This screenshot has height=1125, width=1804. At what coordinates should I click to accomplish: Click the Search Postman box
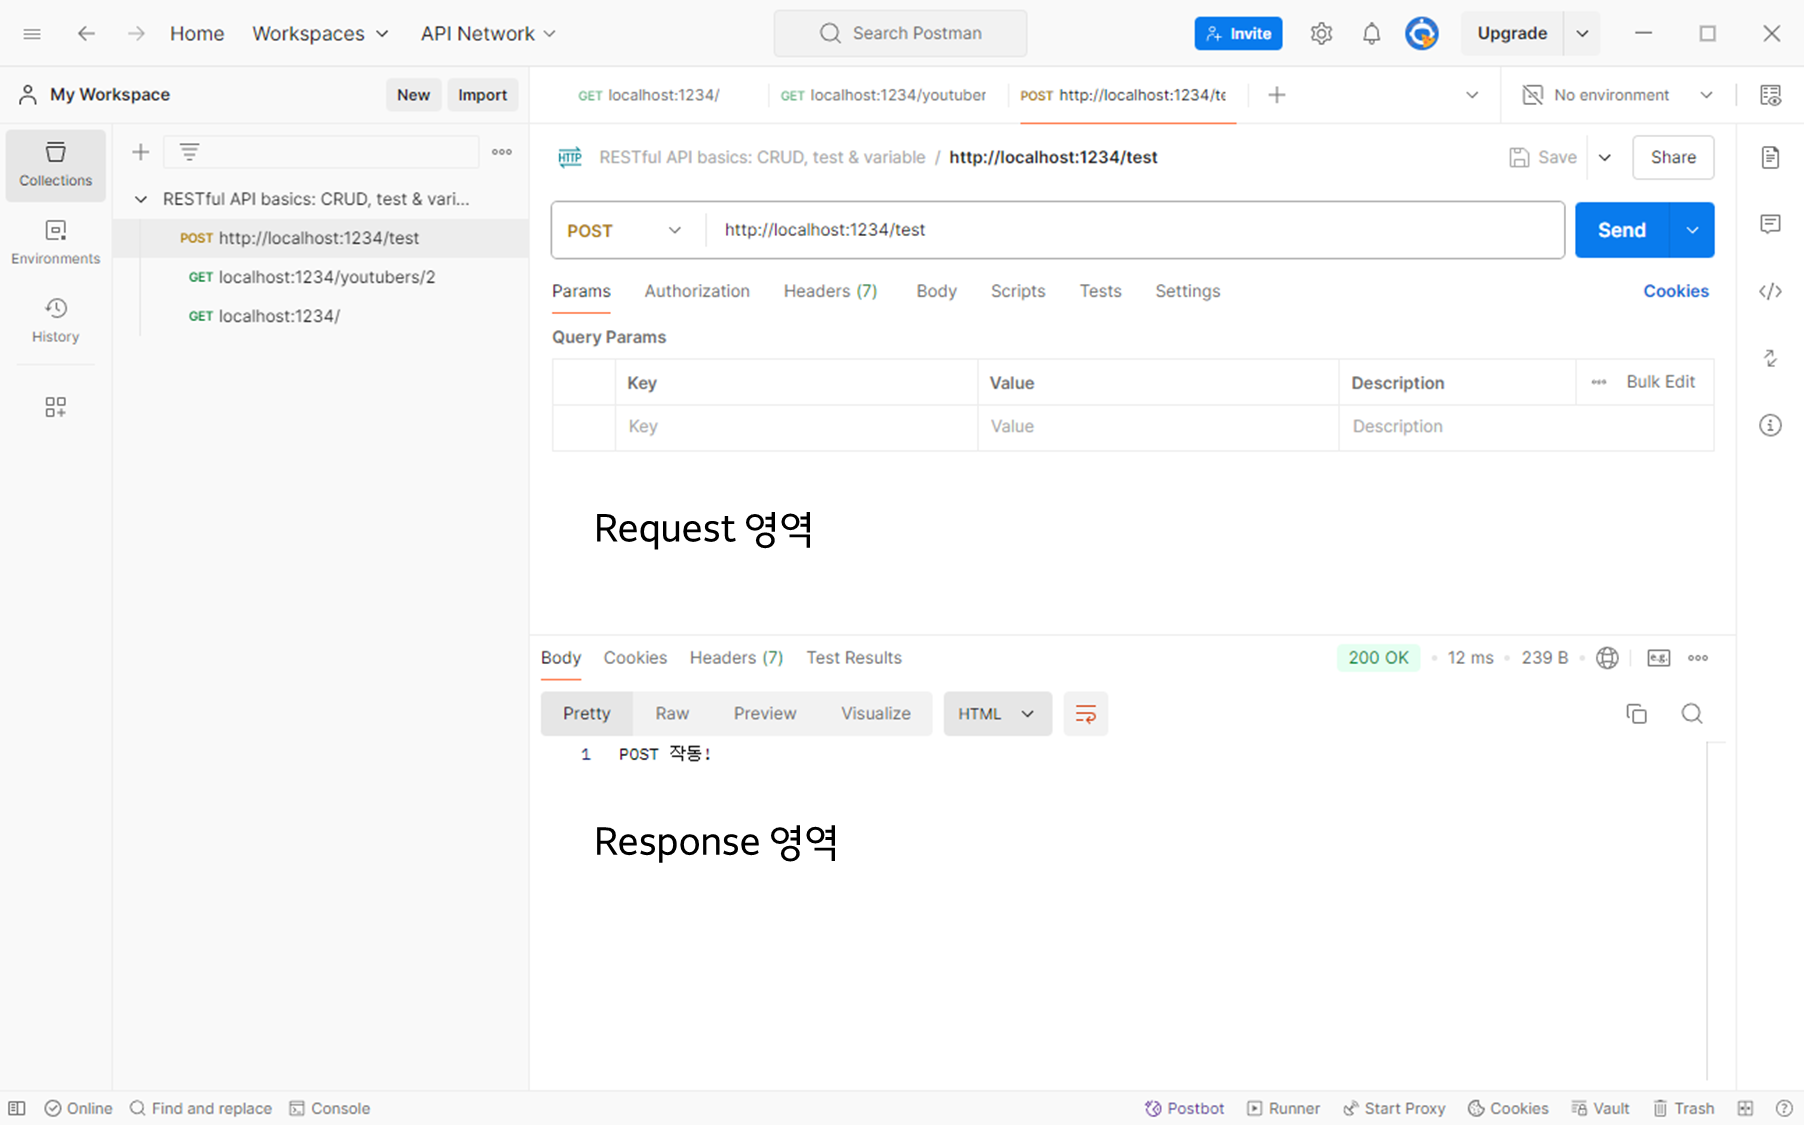(x=900, y=34)
